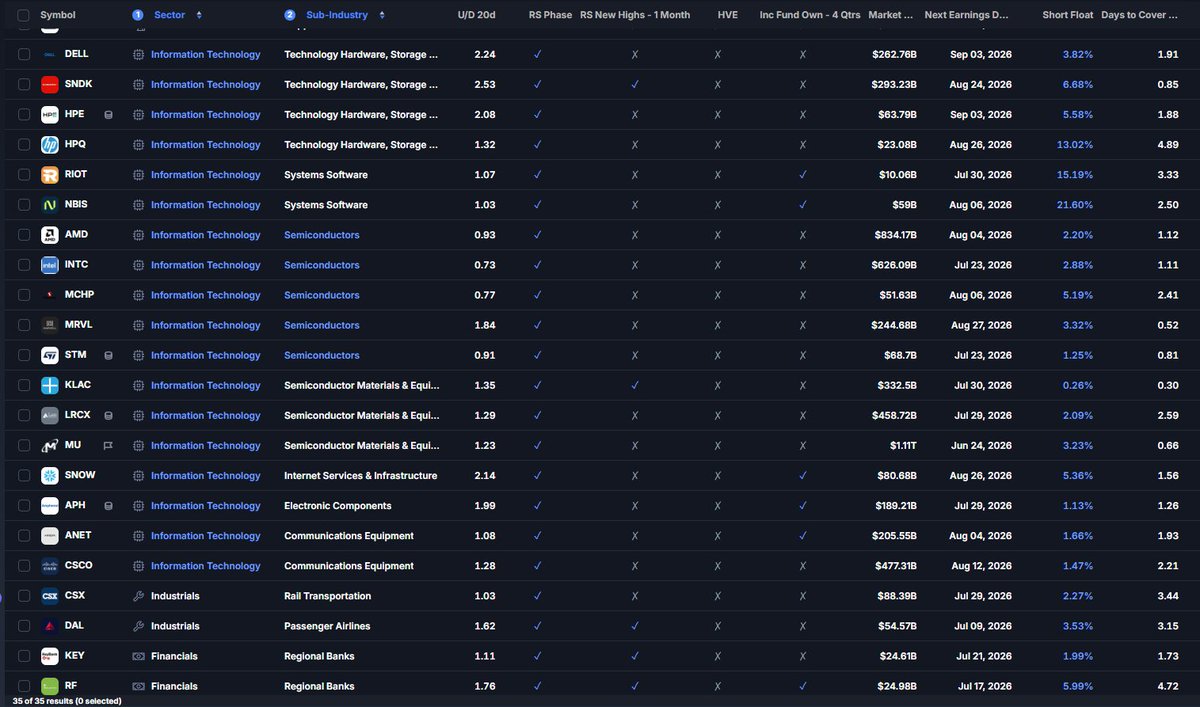
Task: Click the Days to Cover header
Action: tap(1138, 15)
